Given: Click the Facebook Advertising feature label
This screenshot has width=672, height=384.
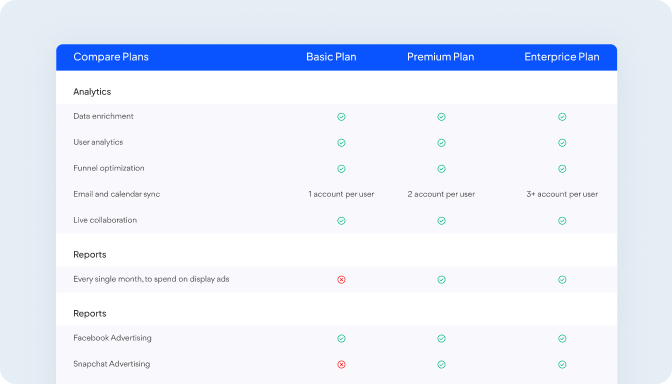Looking at the screenshot, I should 112,338.
